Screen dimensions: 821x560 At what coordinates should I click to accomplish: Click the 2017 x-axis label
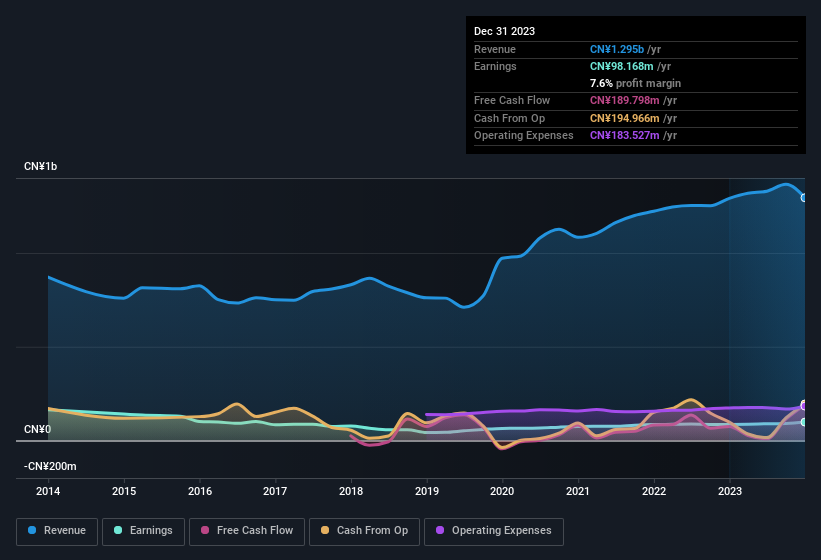[275, 491]
